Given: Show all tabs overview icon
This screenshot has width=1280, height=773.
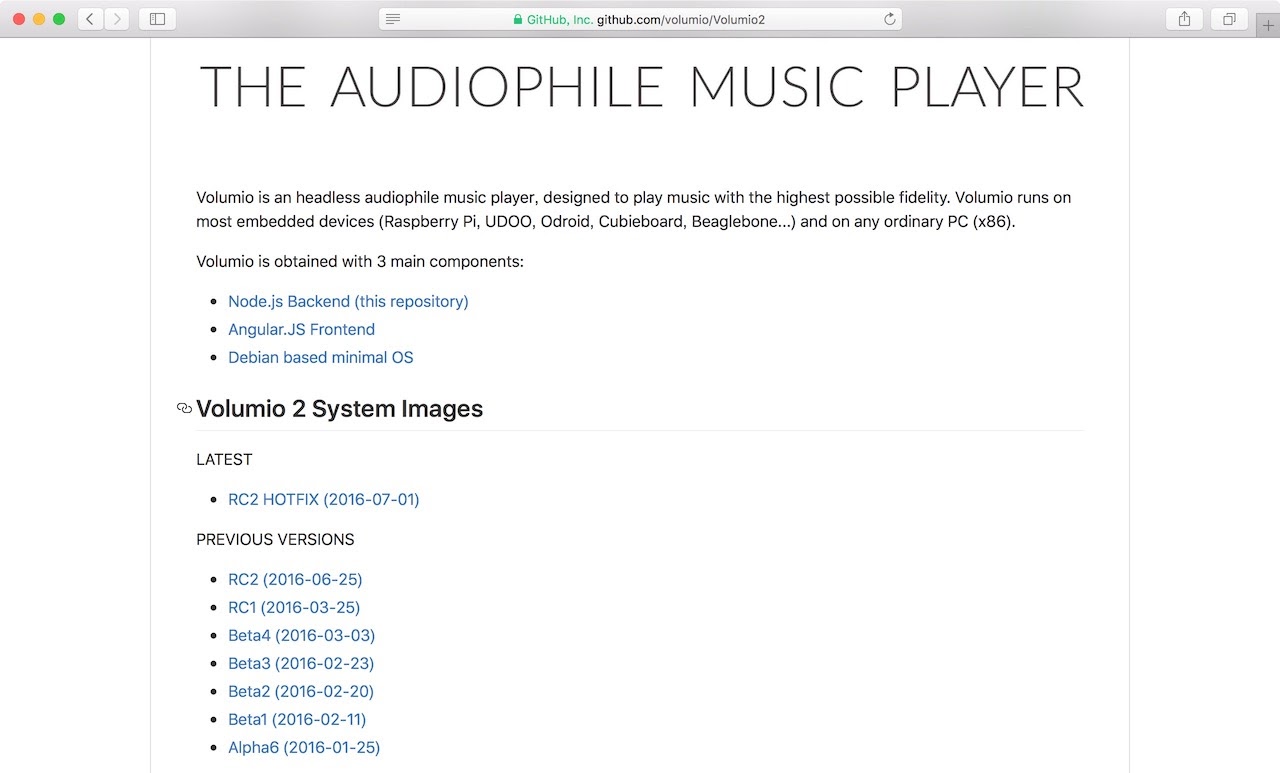Looking at the screenshot, I should pyautogui.click(x=1229, y=19).
